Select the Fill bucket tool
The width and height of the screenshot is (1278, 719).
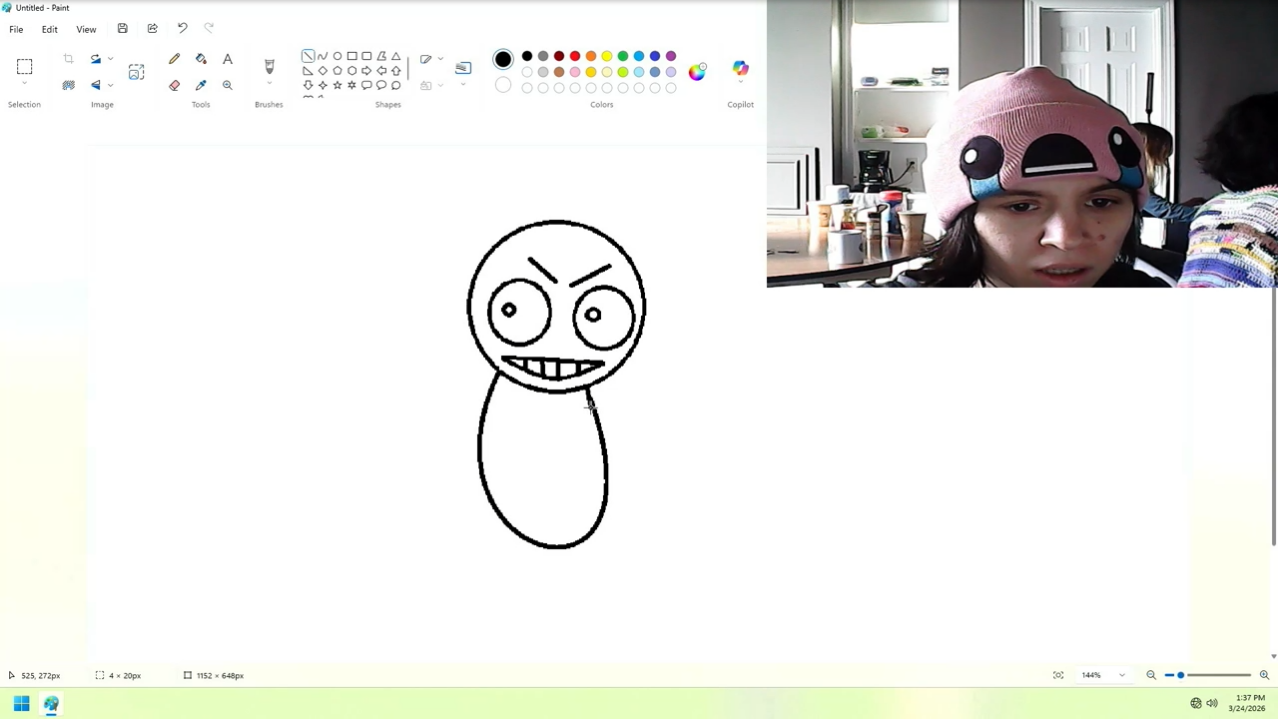coord(201,60)
